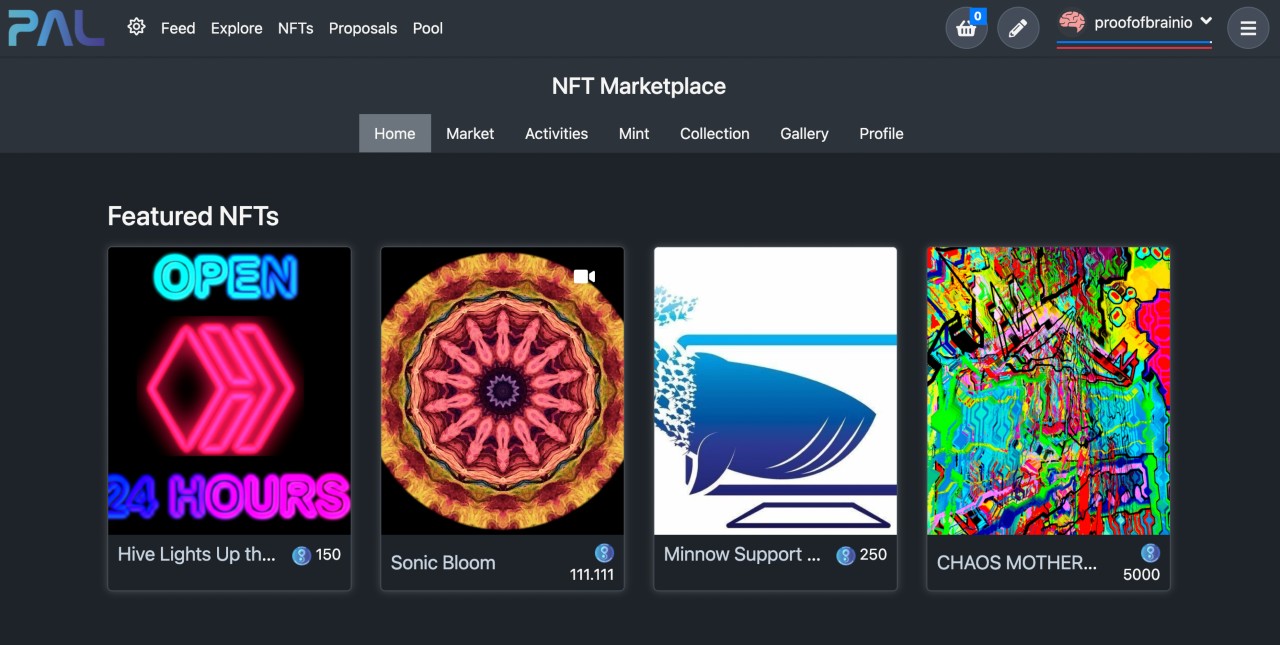Click the 'CHAOS MOTHER...' title
This screenshot has height=645, width=1280.
[x=1017, y=563]
